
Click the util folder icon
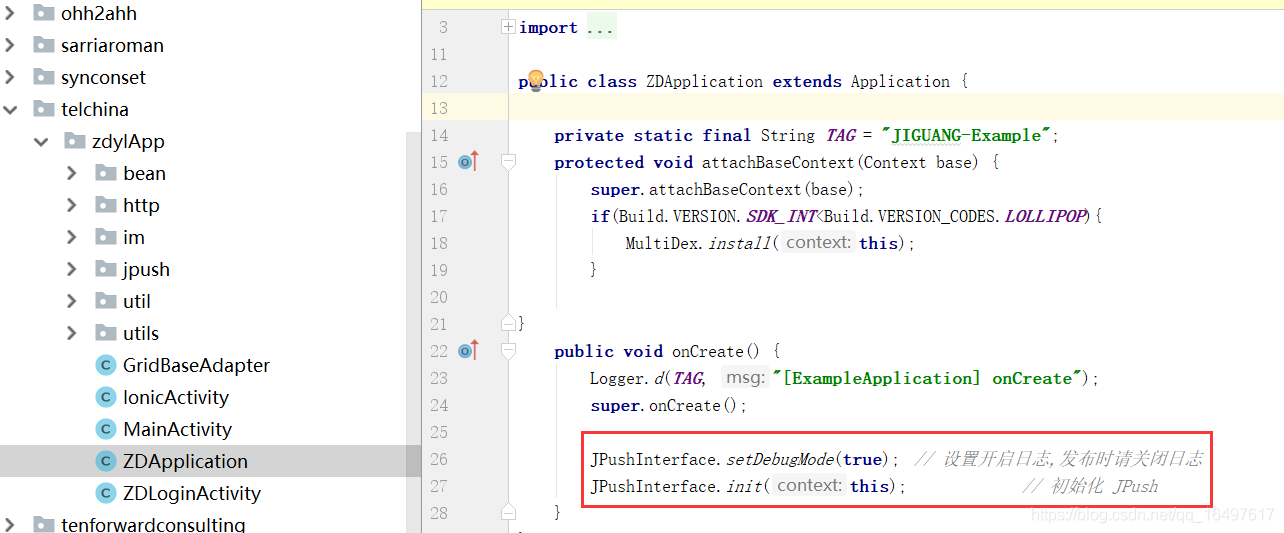(106, 301)
